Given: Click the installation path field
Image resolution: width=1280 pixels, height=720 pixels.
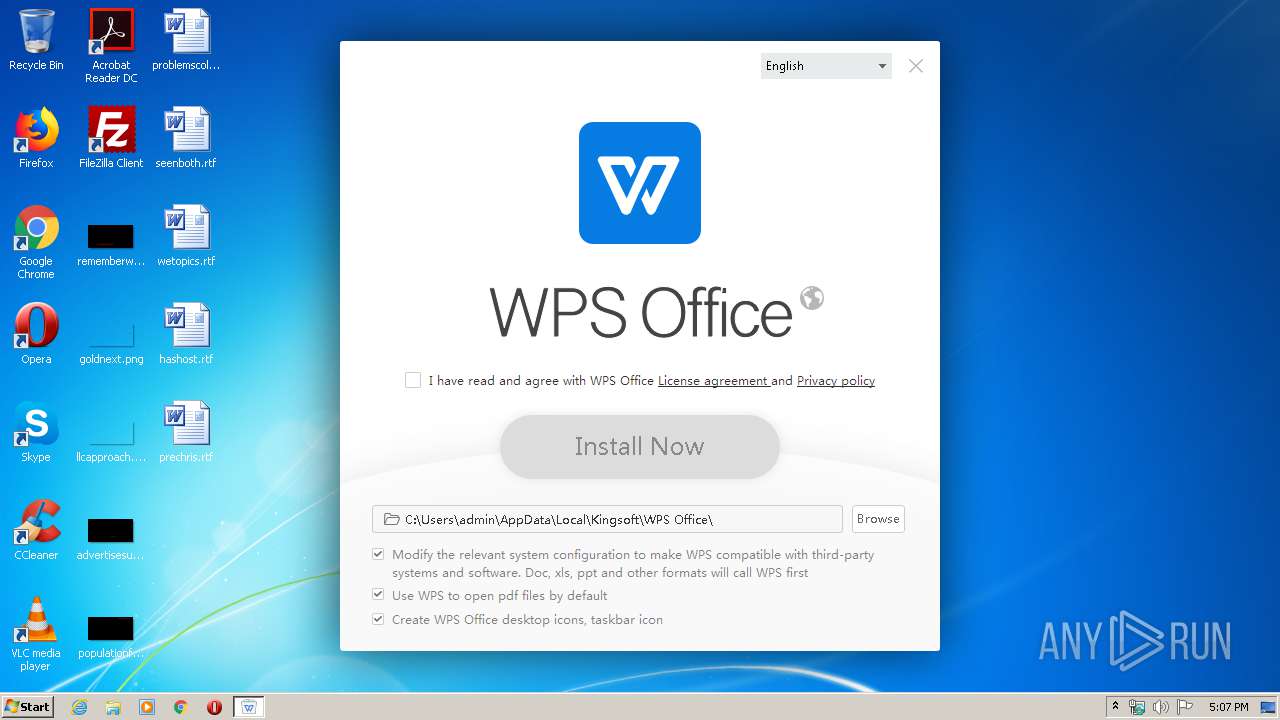Looking at the screenshot, I should coord(607,519).
